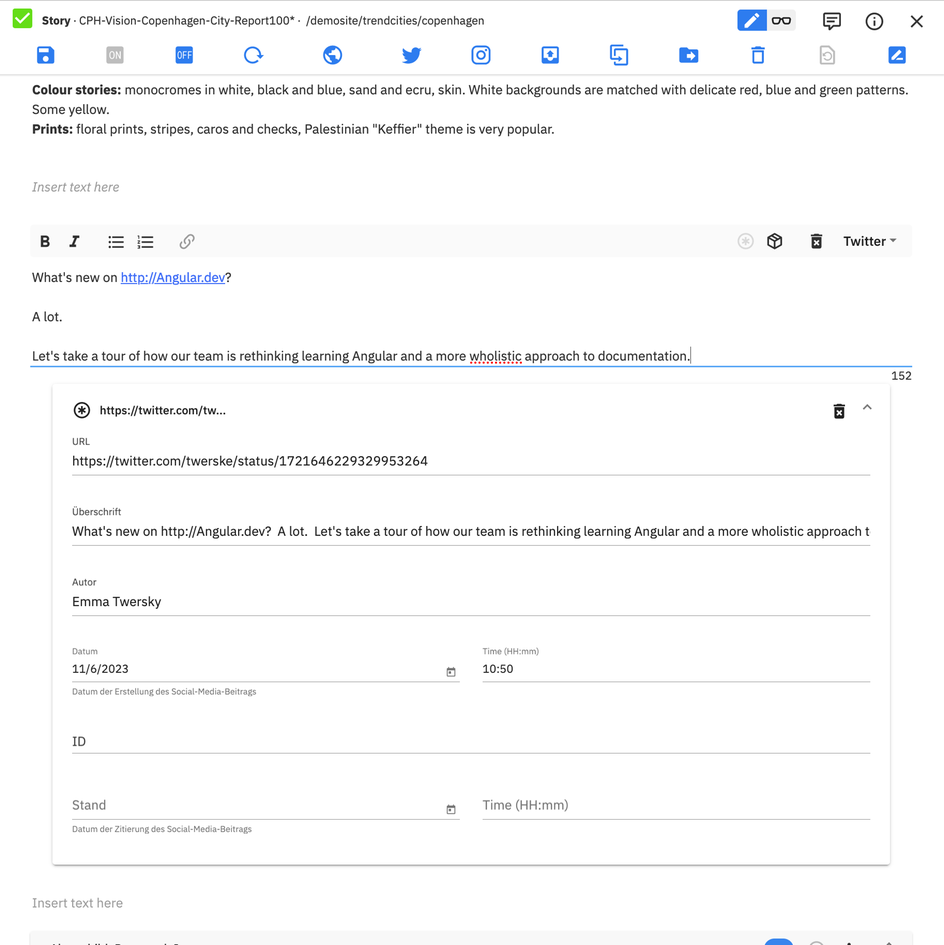The height and width of the screenshot is (945, 944).
Task: Open the Datum calendar picker
Action: (x=451, y=672)
